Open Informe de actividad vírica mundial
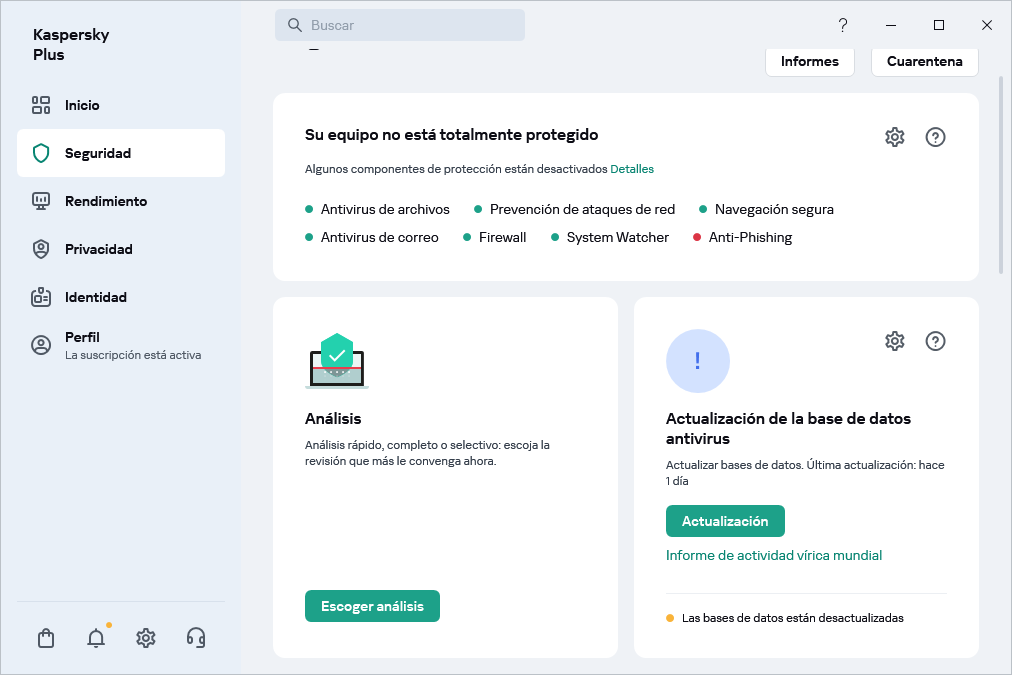This screenshot has width=1012, height=675. tap(774, 554)
